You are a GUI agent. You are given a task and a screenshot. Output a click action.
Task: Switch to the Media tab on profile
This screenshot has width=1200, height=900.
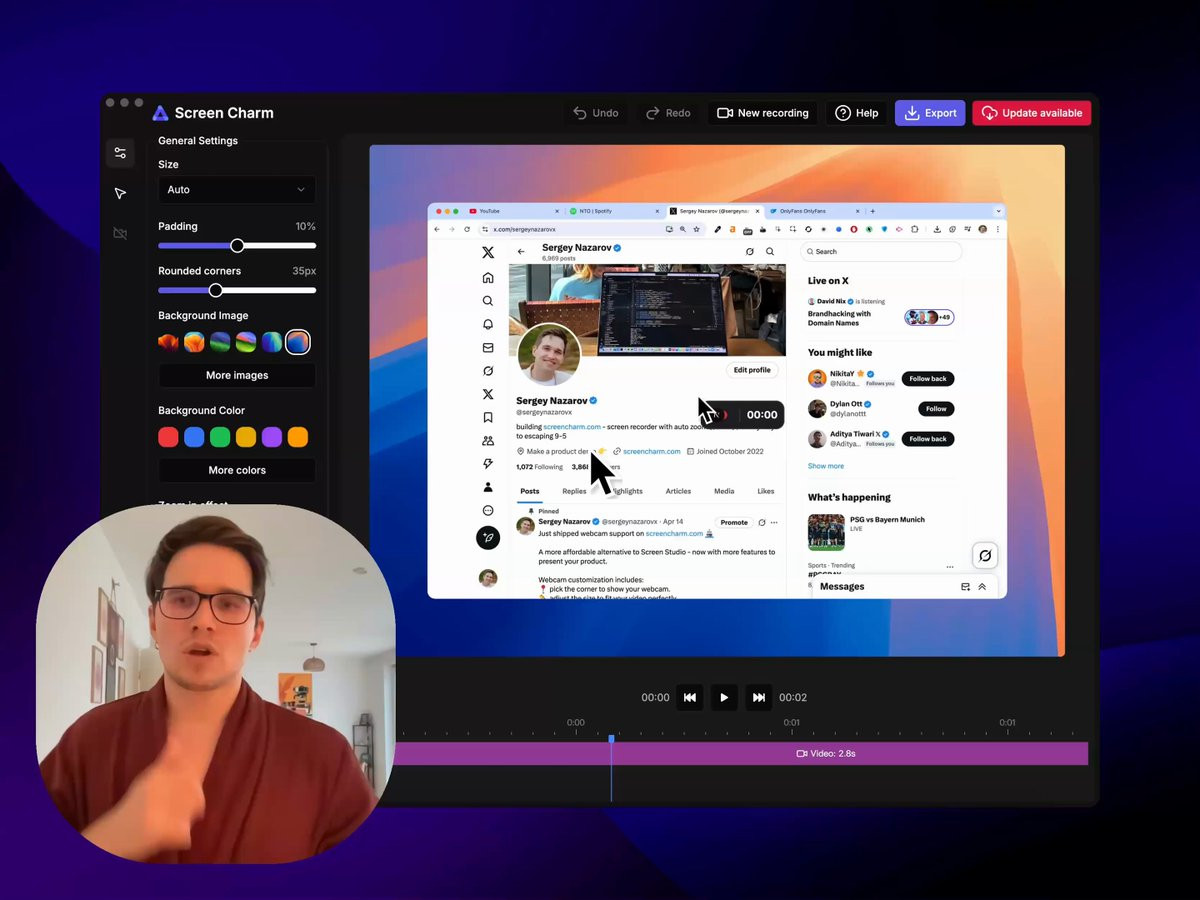724,491
